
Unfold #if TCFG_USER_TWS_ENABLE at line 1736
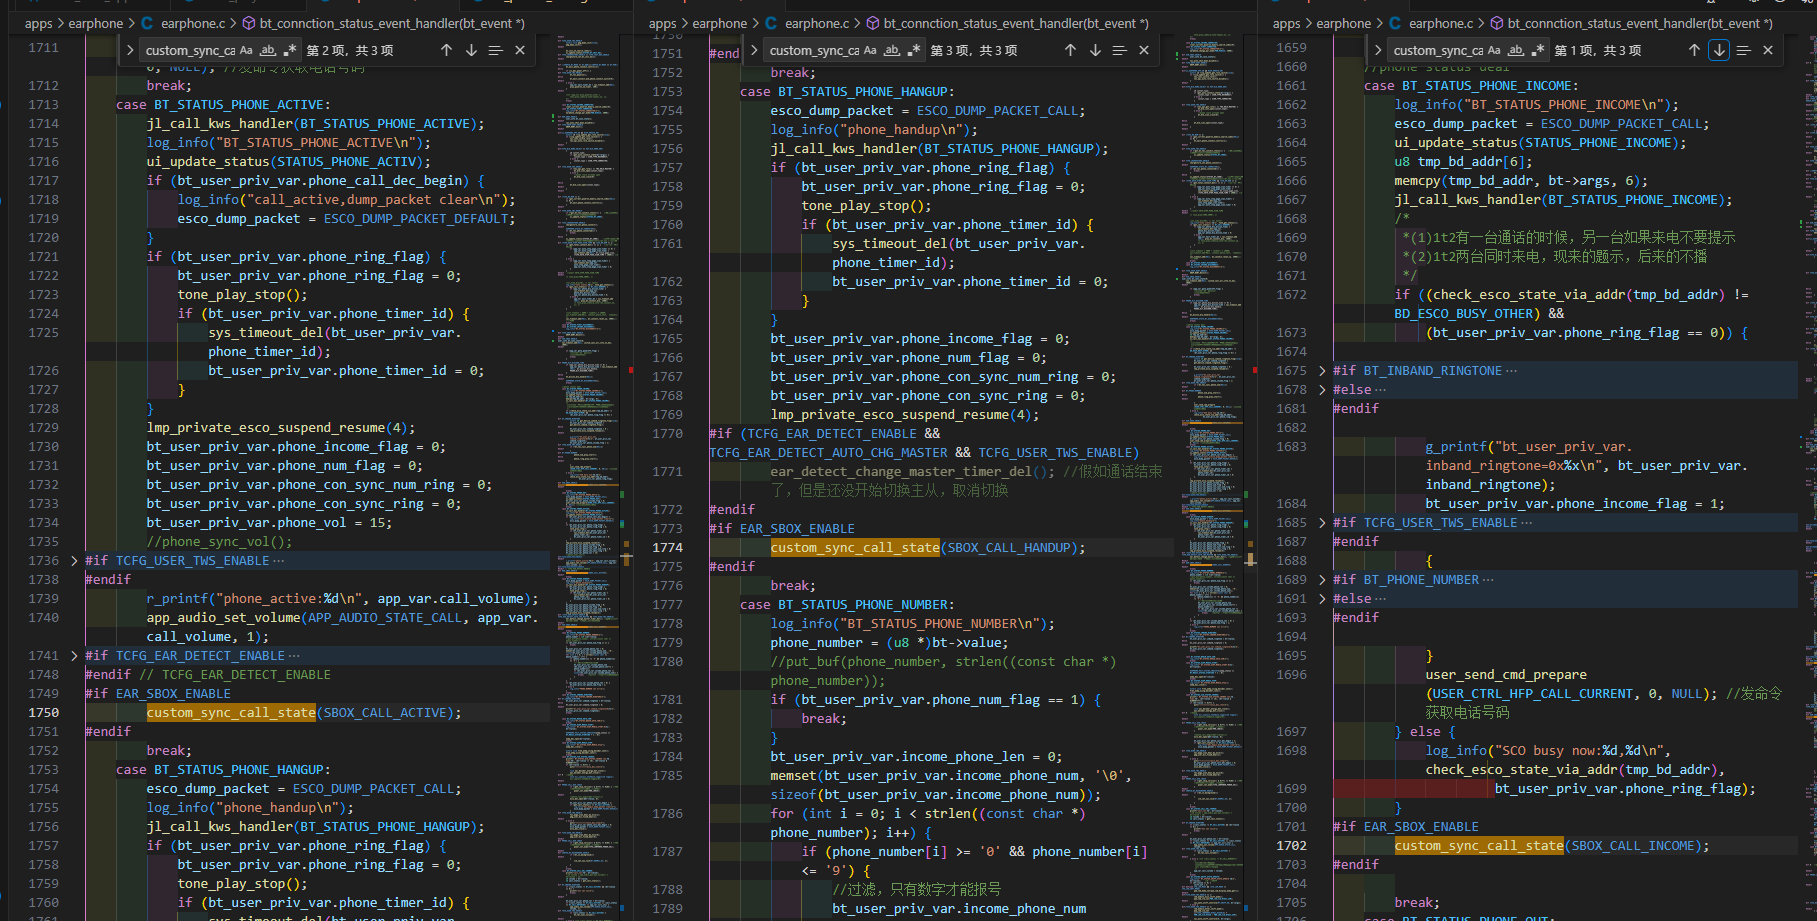(74, 561)
